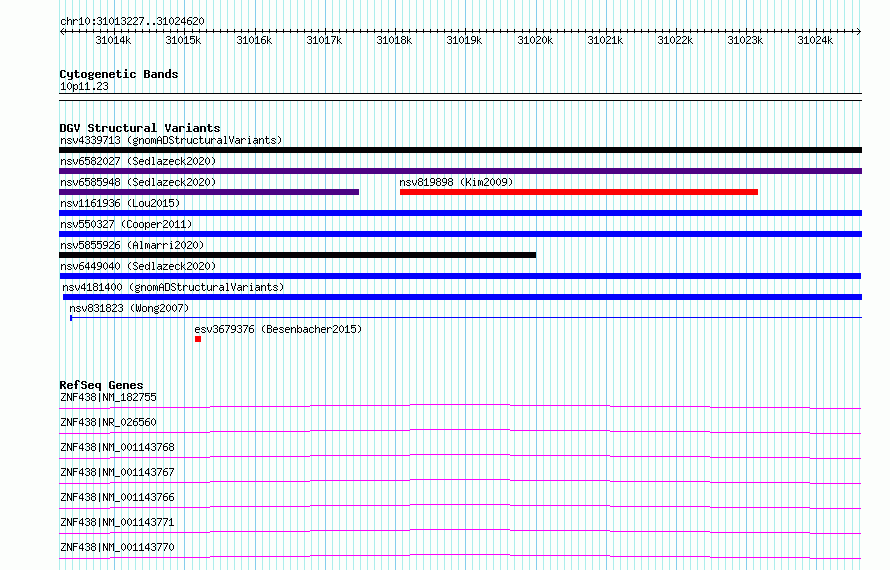This screenshot has height=570, width=890.
Task: Open nsv5855926 (Almarri2020) label
Action: click(x=132, y=245)
